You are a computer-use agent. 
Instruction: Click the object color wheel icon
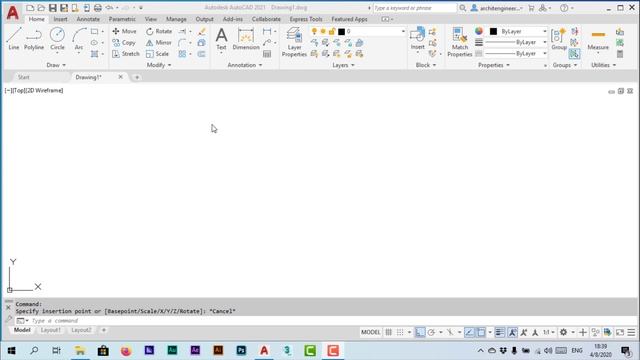(479, 31)
